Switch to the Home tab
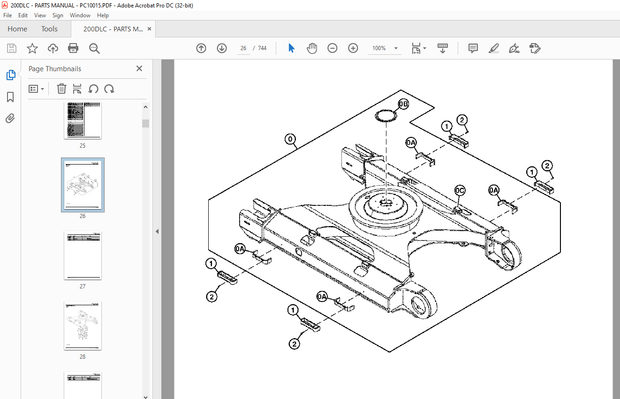 (17, 29)
